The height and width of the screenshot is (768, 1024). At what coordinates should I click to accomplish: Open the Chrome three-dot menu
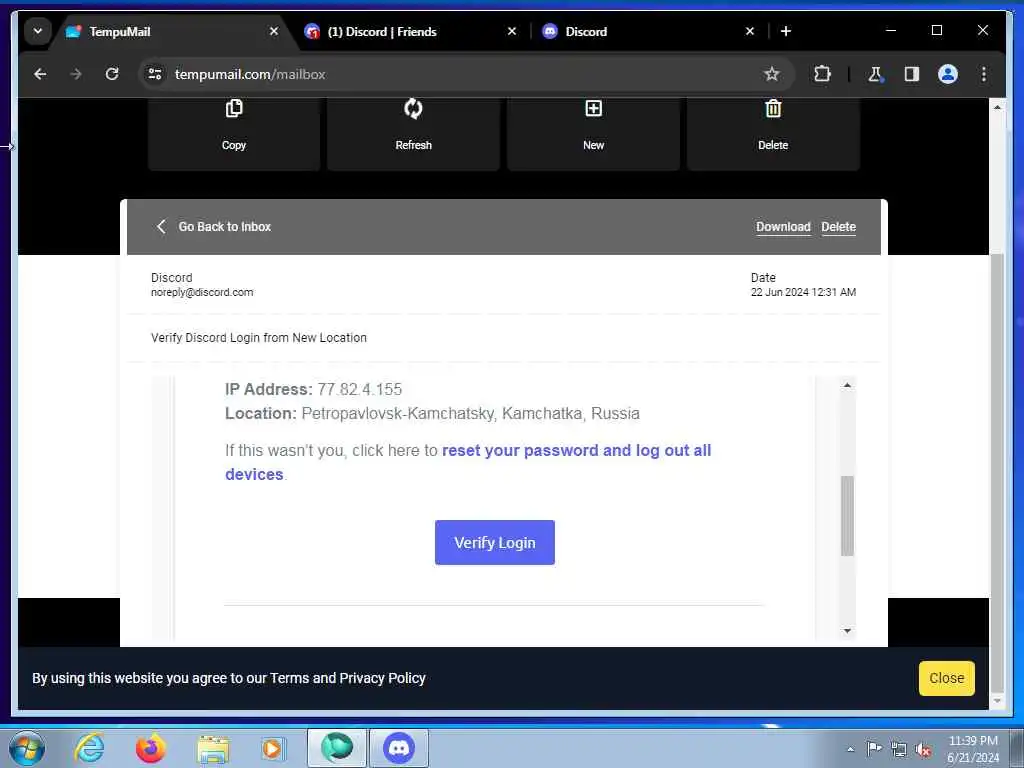[x=984, y=74]
